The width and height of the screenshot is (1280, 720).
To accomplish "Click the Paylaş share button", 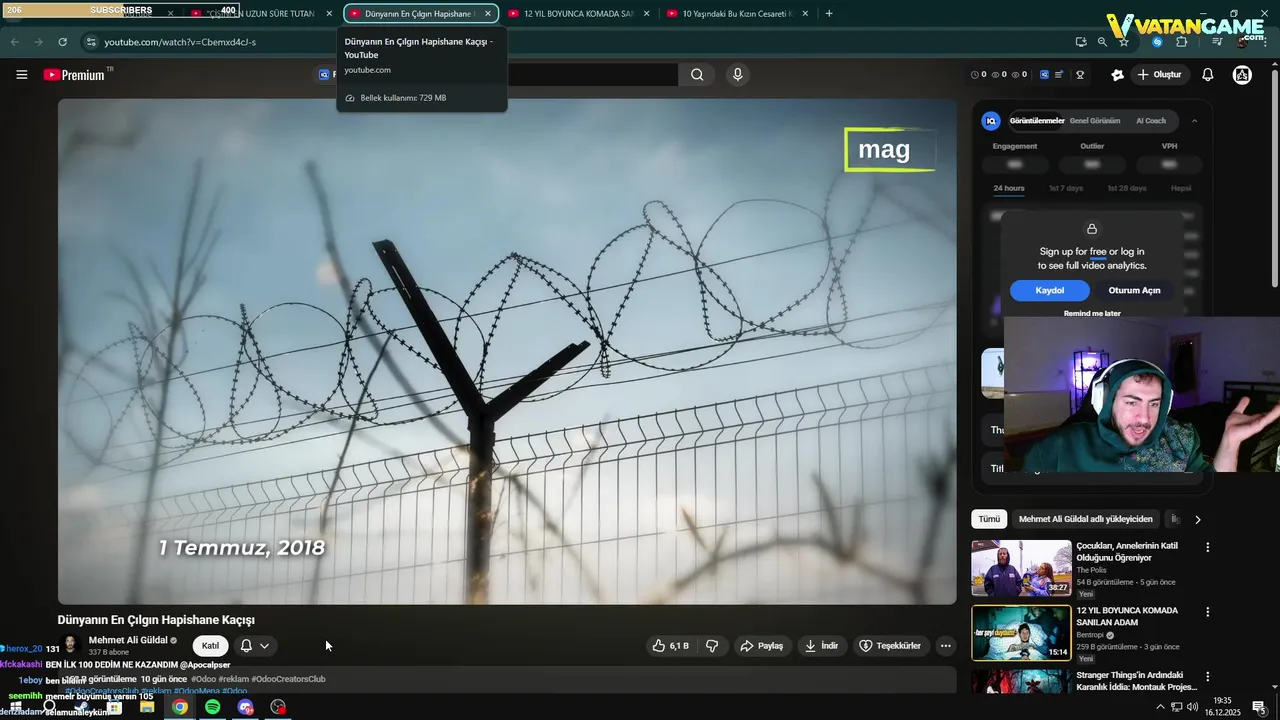I will pyautogui.click(x=762, y=646).
